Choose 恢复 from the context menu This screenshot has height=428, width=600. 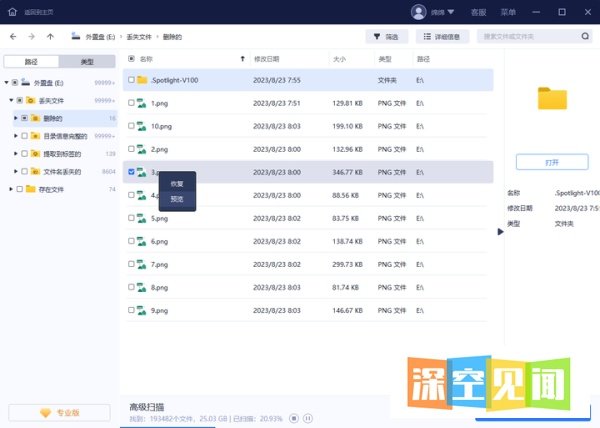point(177,184)
